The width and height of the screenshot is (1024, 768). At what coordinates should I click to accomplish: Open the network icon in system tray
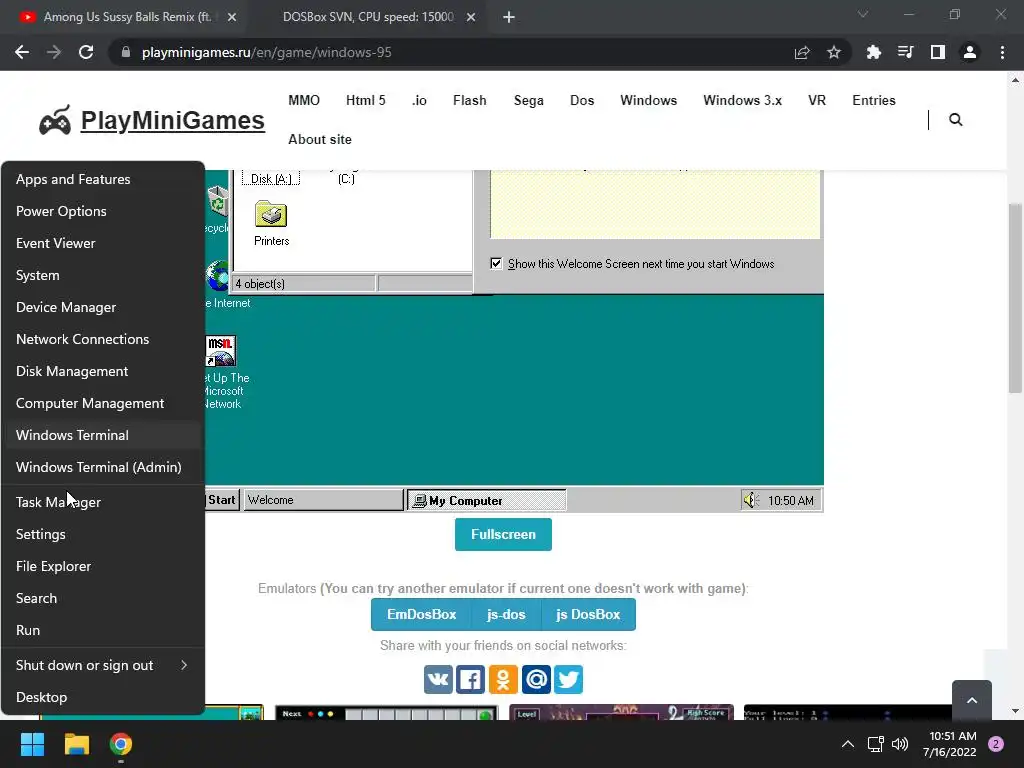(x=875, y=744)
